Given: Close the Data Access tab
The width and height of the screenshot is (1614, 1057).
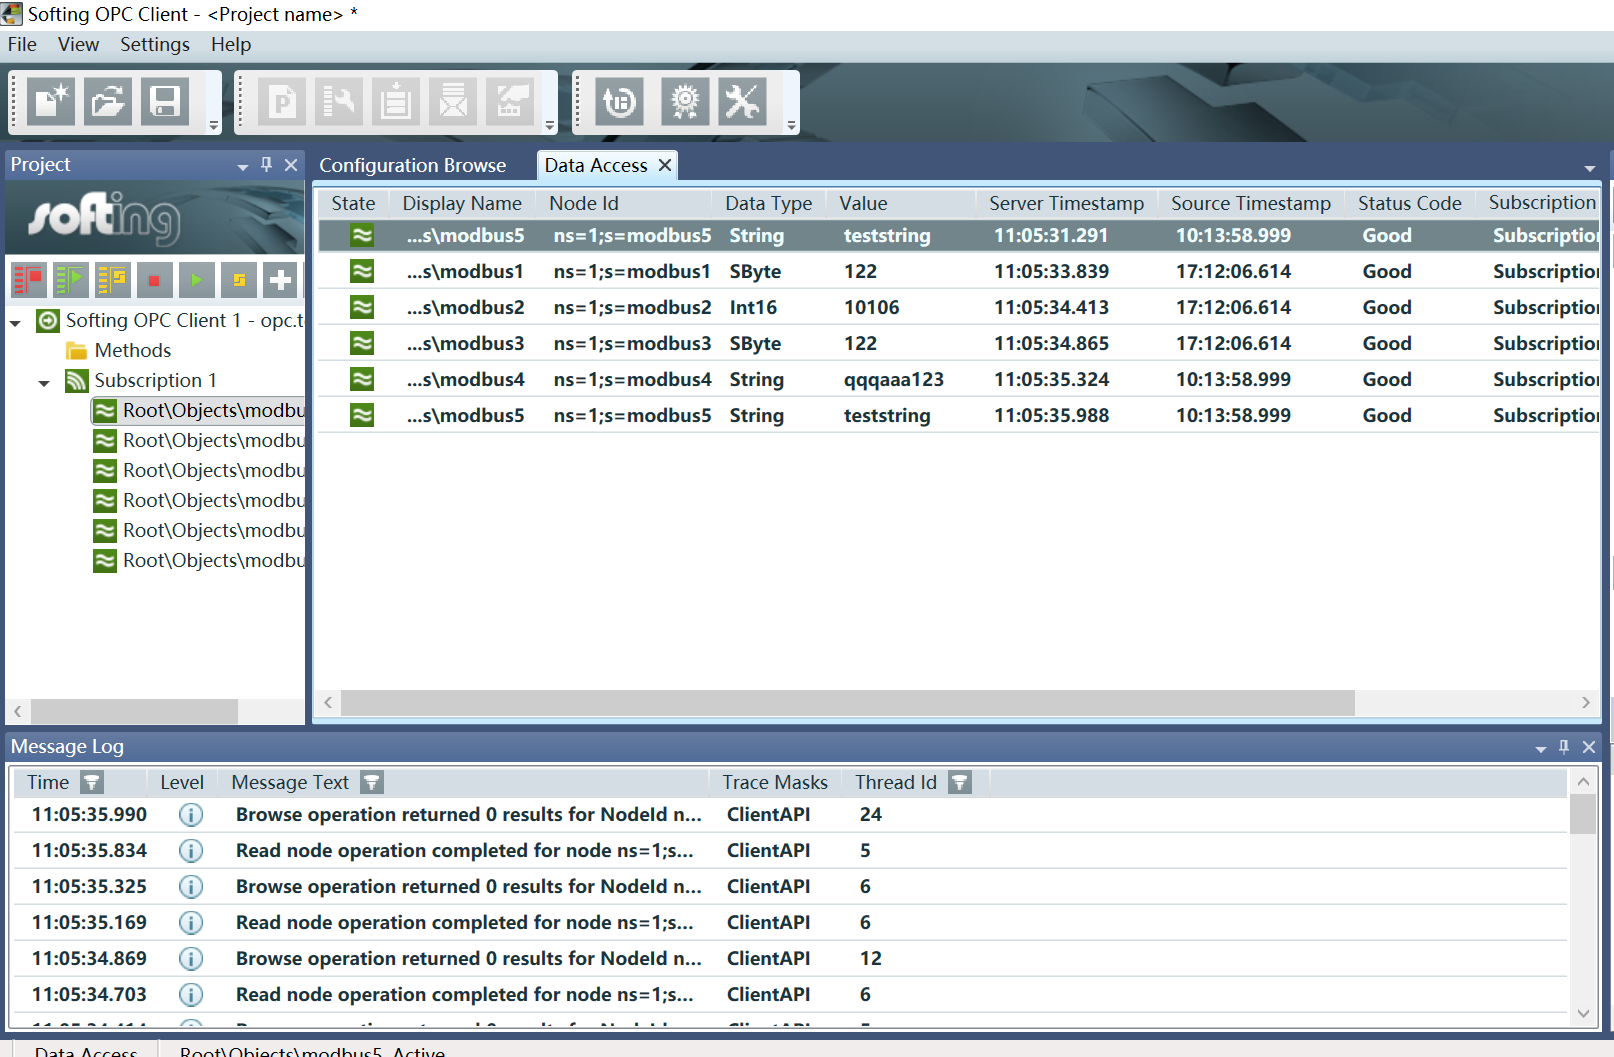Looking at the screenshot, I should click(x=665, y=165).
